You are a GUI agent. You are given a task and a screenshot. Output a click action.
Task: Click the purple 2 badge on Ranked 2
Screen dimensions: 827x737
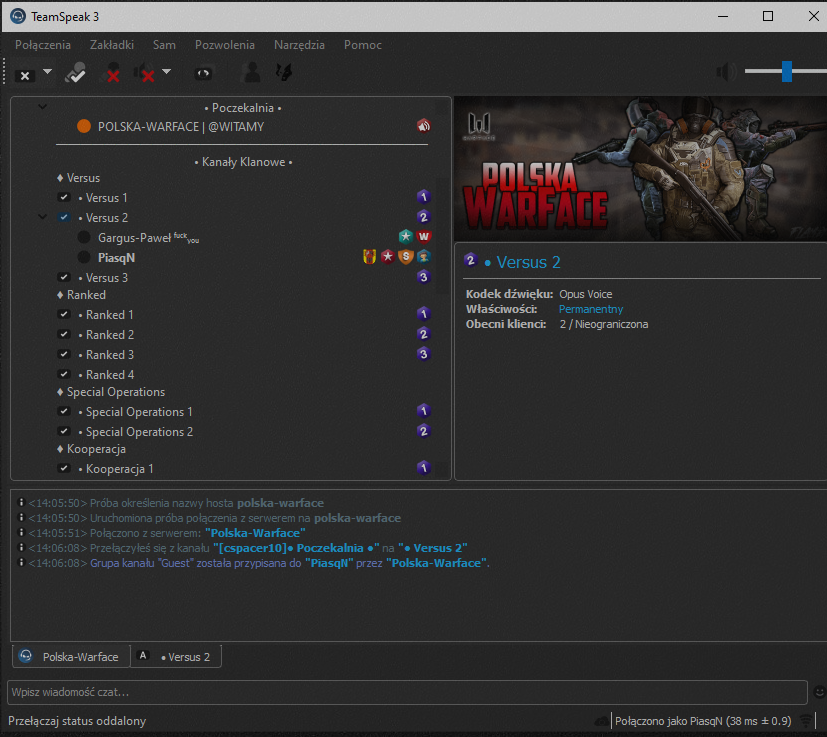[x=424, y=334]
